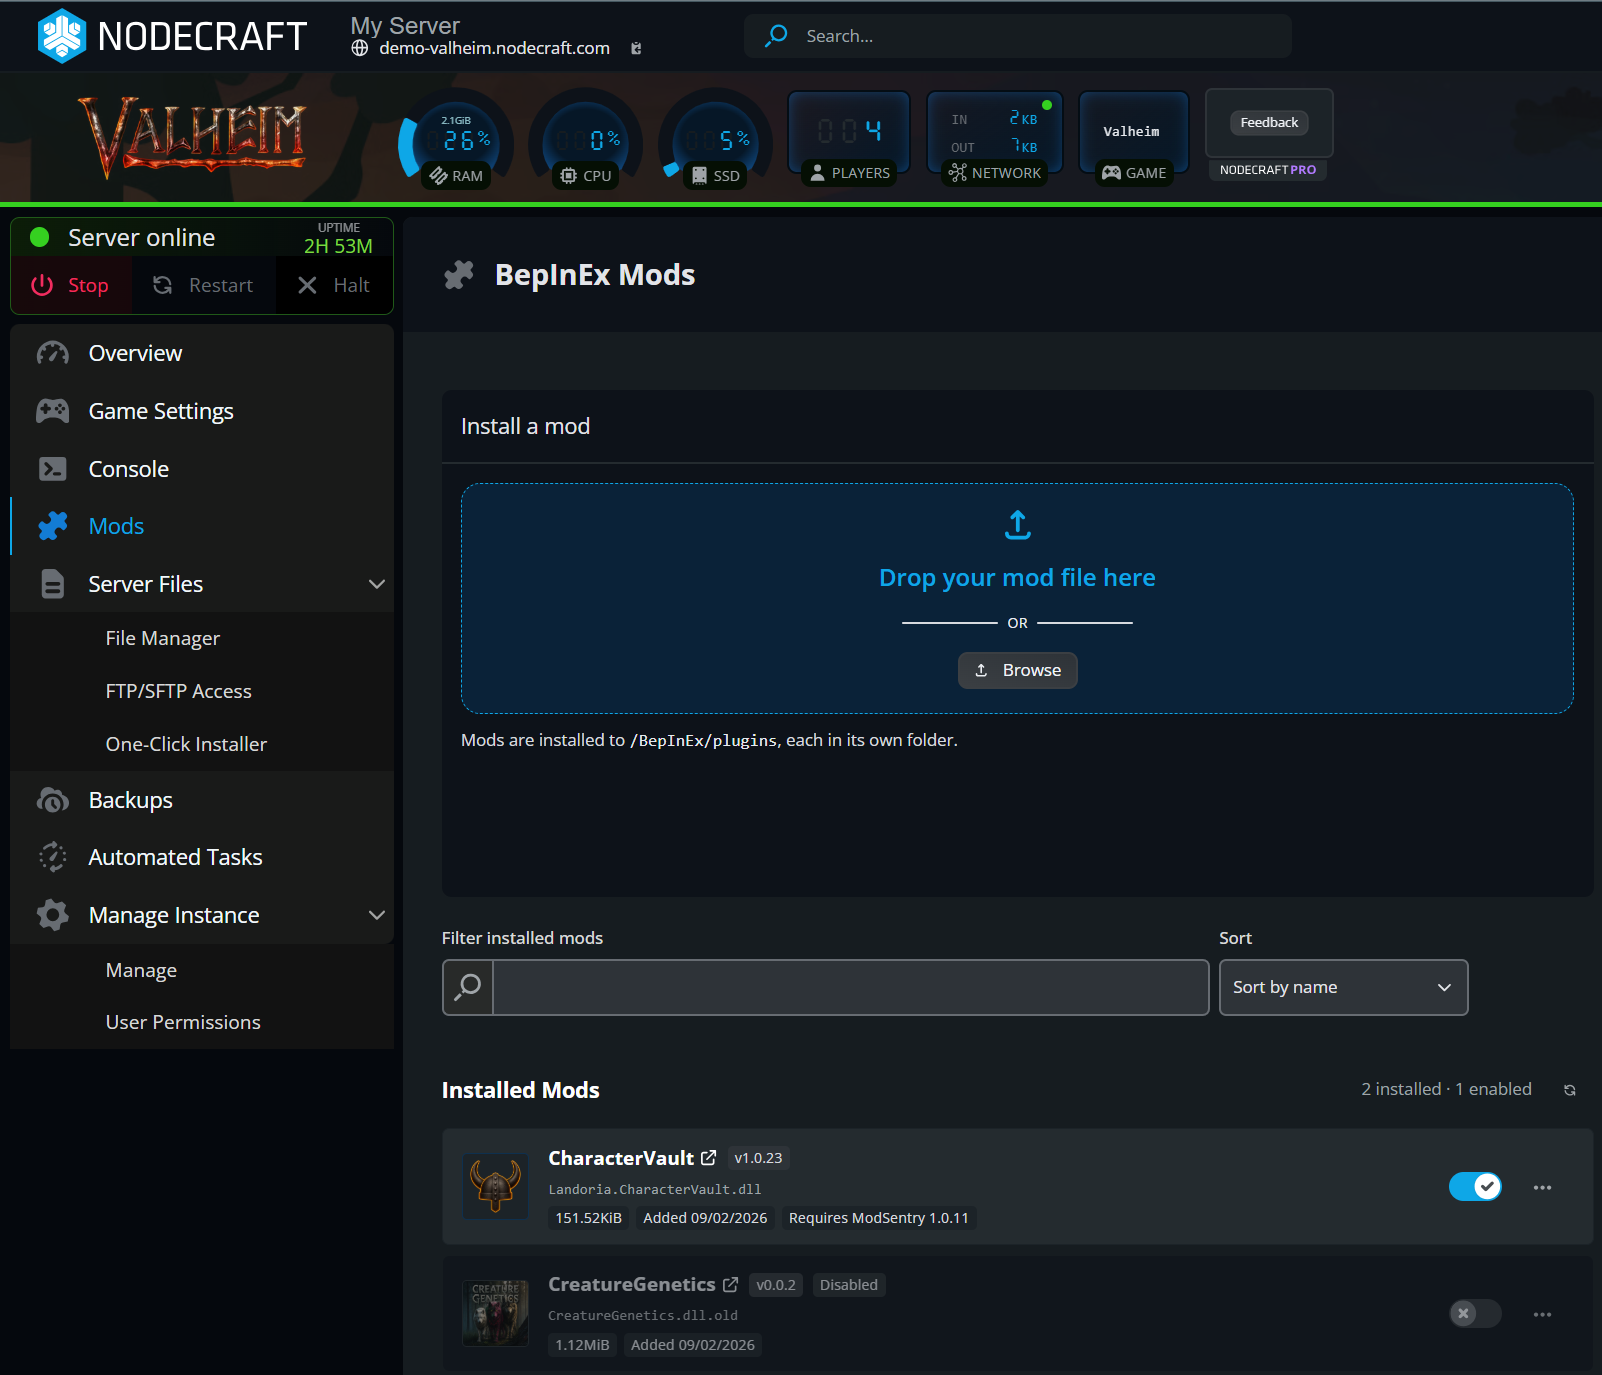Open Manage Instance section
1602x1375 pixels.
pos(202,915)
